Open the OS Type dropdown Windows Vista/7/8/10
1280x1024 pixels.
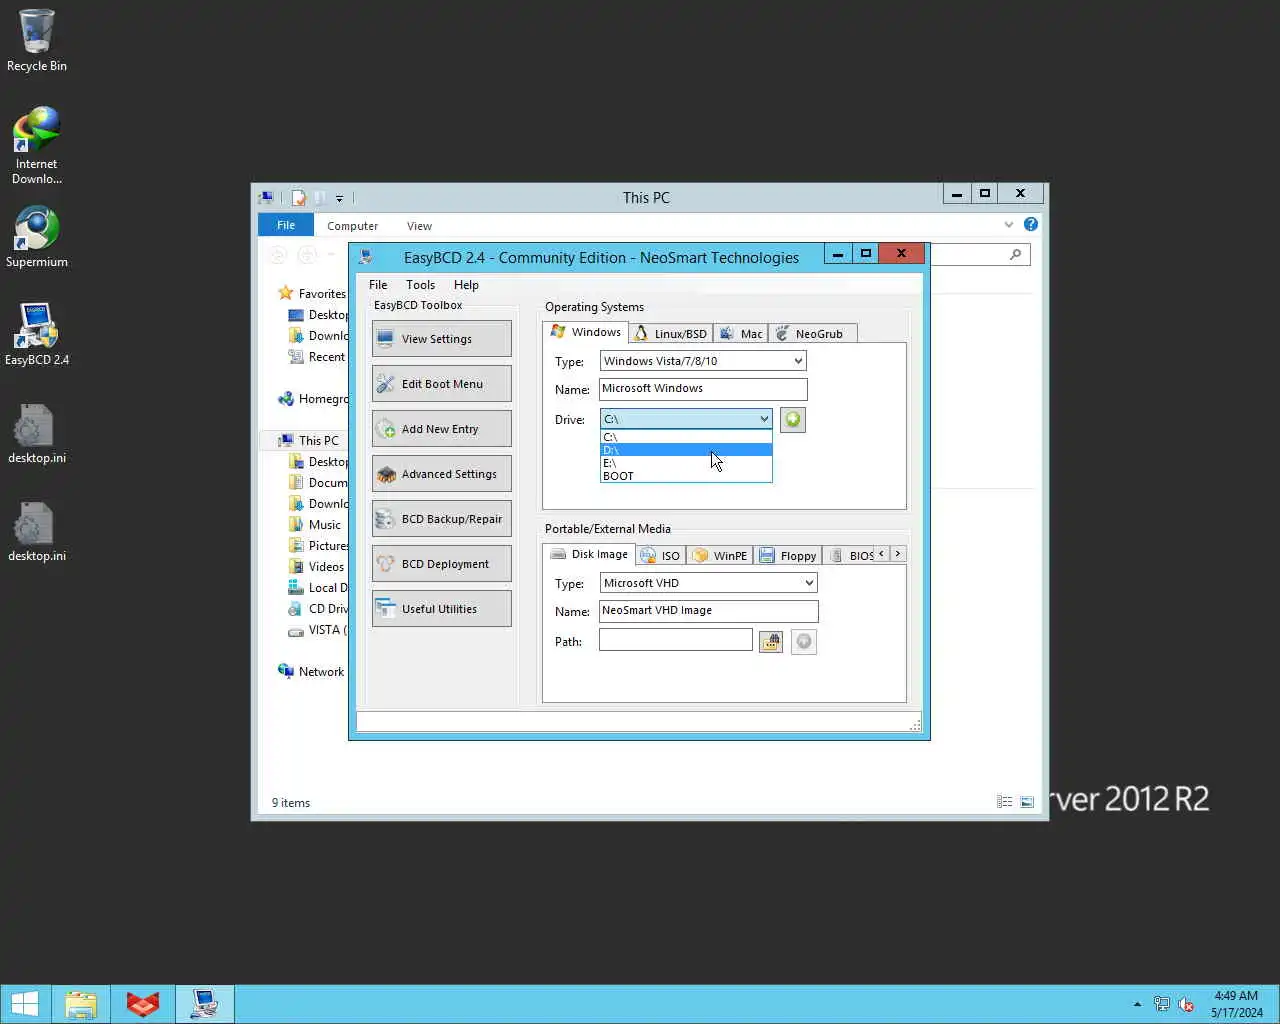pos(703,361)
